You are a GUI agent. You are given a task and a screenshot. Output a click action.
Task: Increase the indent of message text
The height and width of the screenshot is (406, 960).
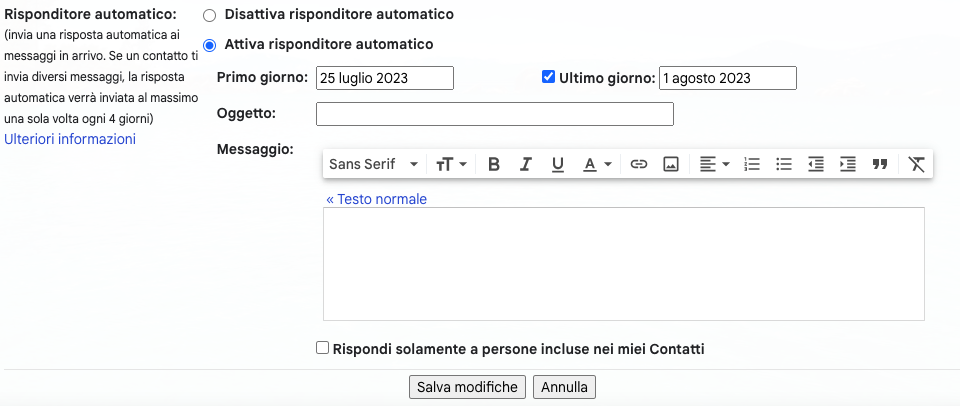(848, 164)
